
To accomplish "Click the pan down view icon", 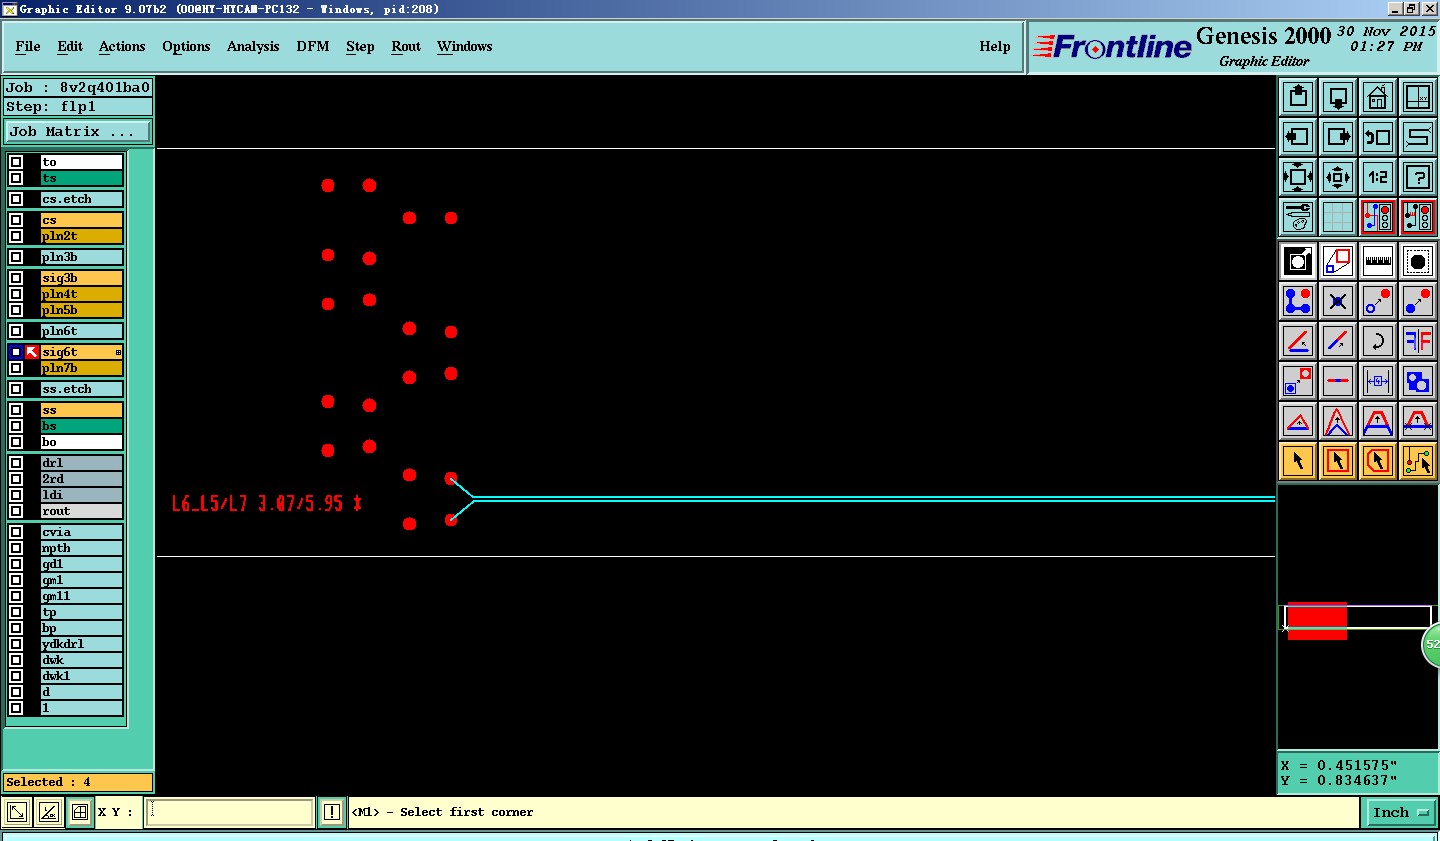I will click(x=1338, y=97).
